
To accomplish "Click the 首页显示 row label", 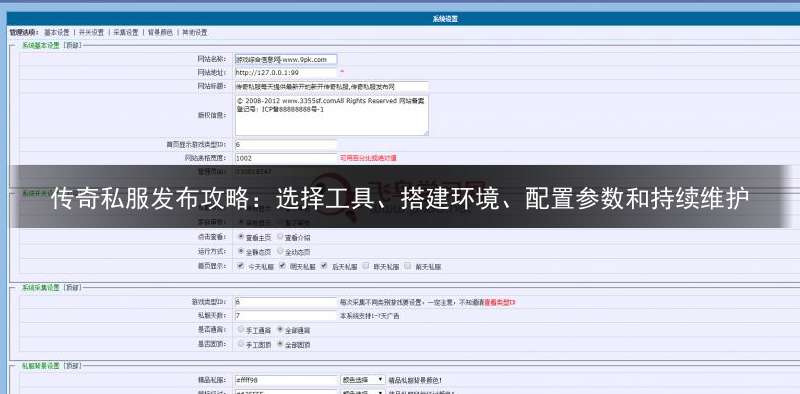I will [212, 266].
